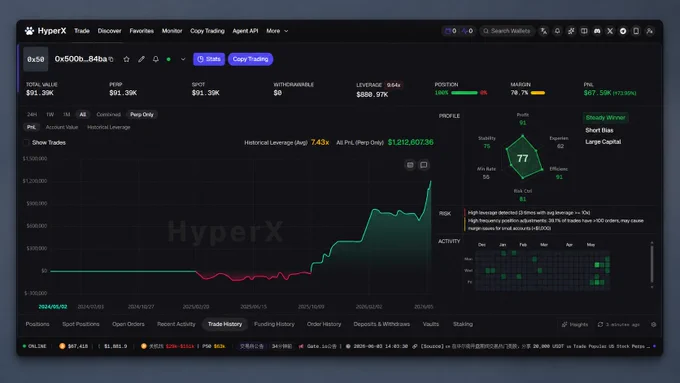Image resolution: width=680 pixels, height=383 pixels.
Task: Set wallet alert with bell icon
Action: click(156, 59)
